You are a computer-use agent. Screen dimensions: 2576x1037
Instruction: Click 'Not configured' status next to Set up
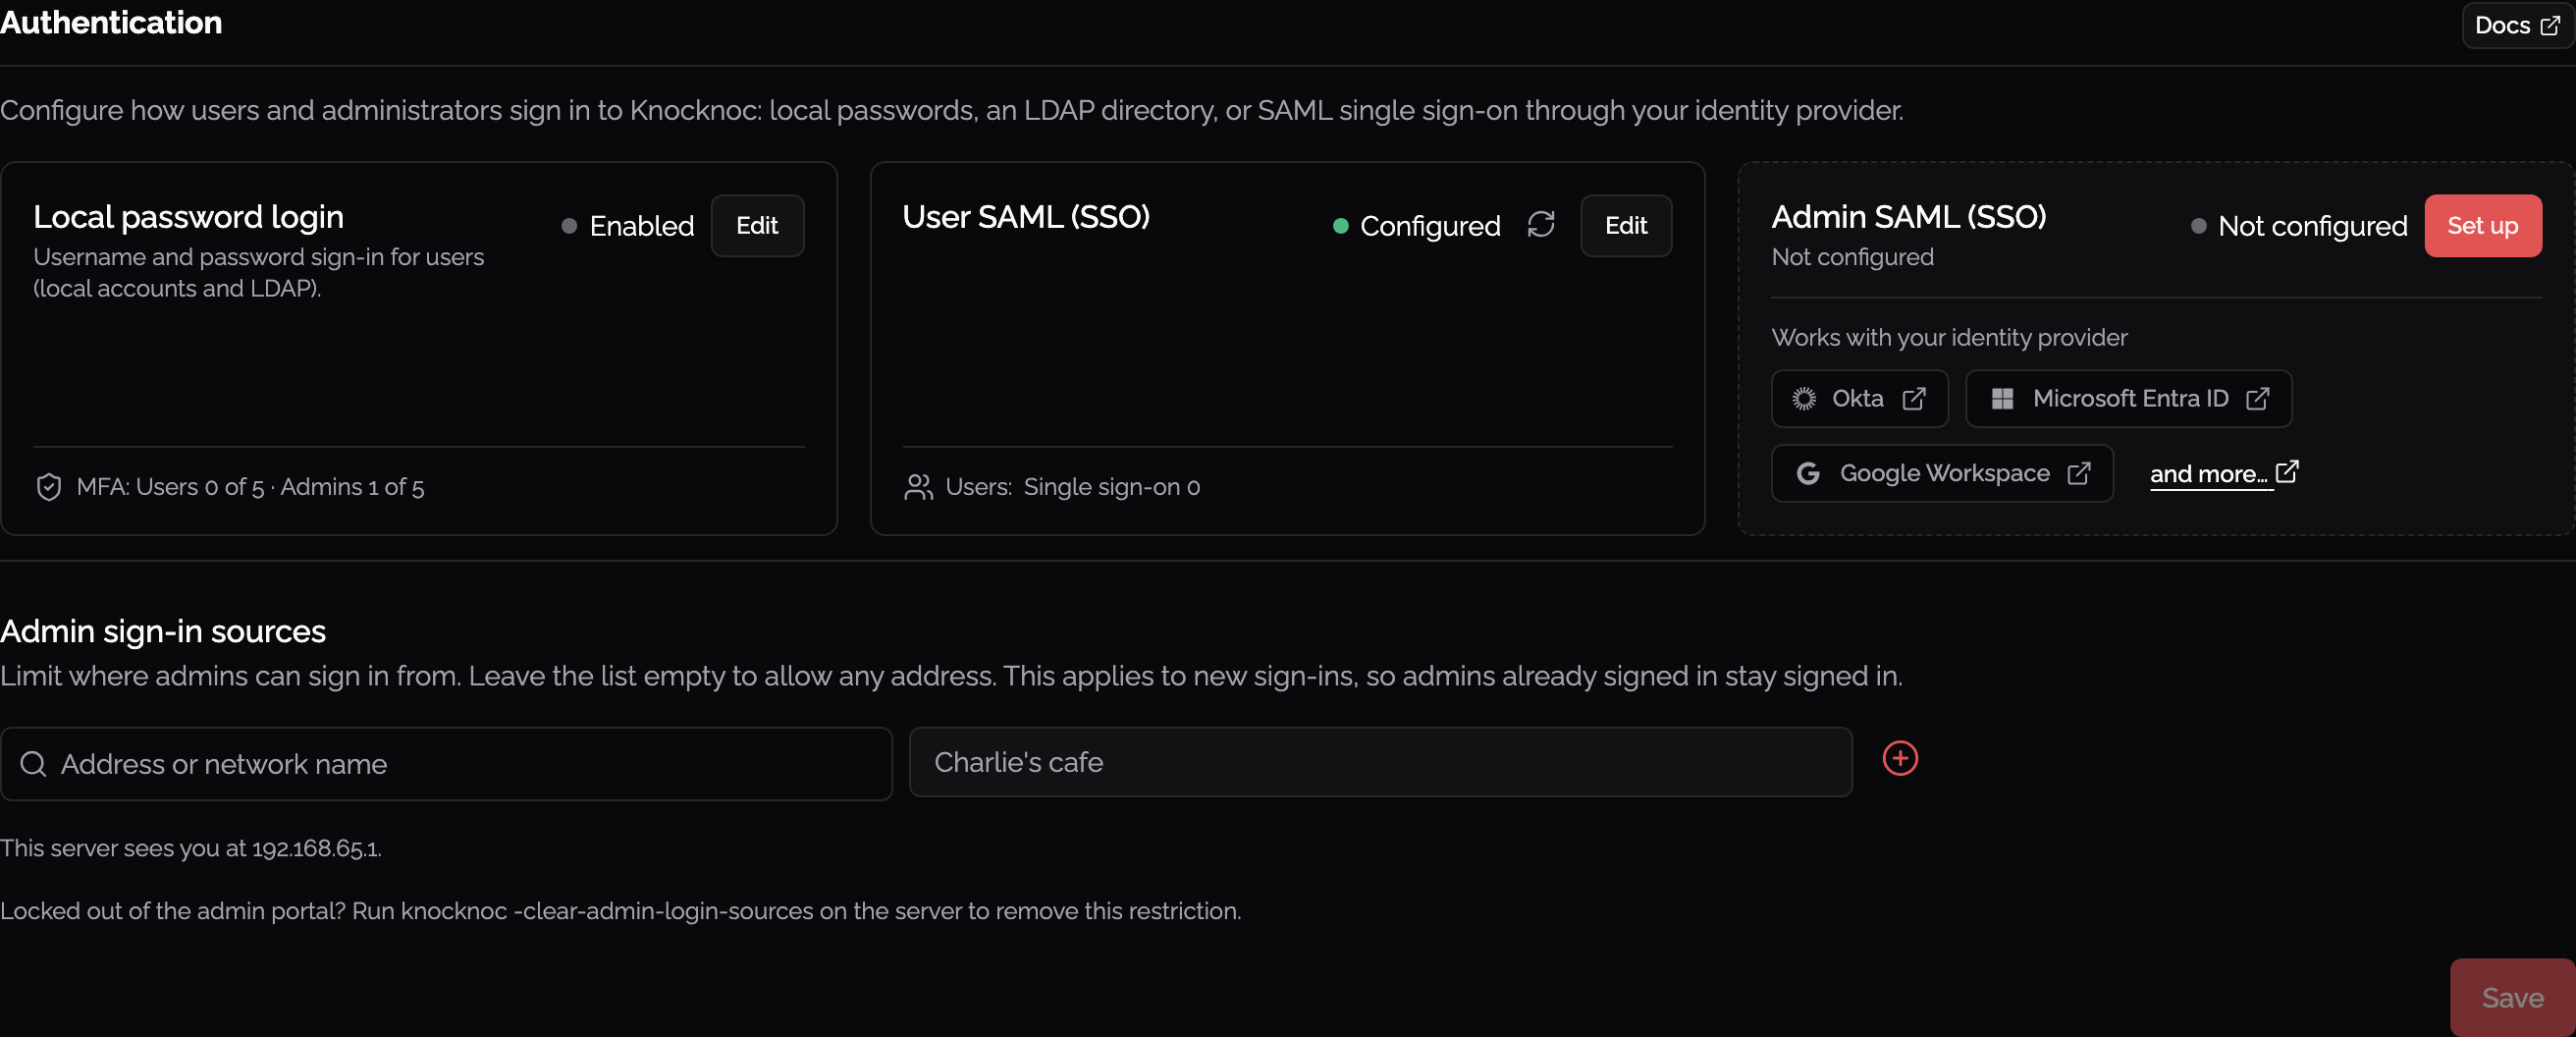point(2312,226)
